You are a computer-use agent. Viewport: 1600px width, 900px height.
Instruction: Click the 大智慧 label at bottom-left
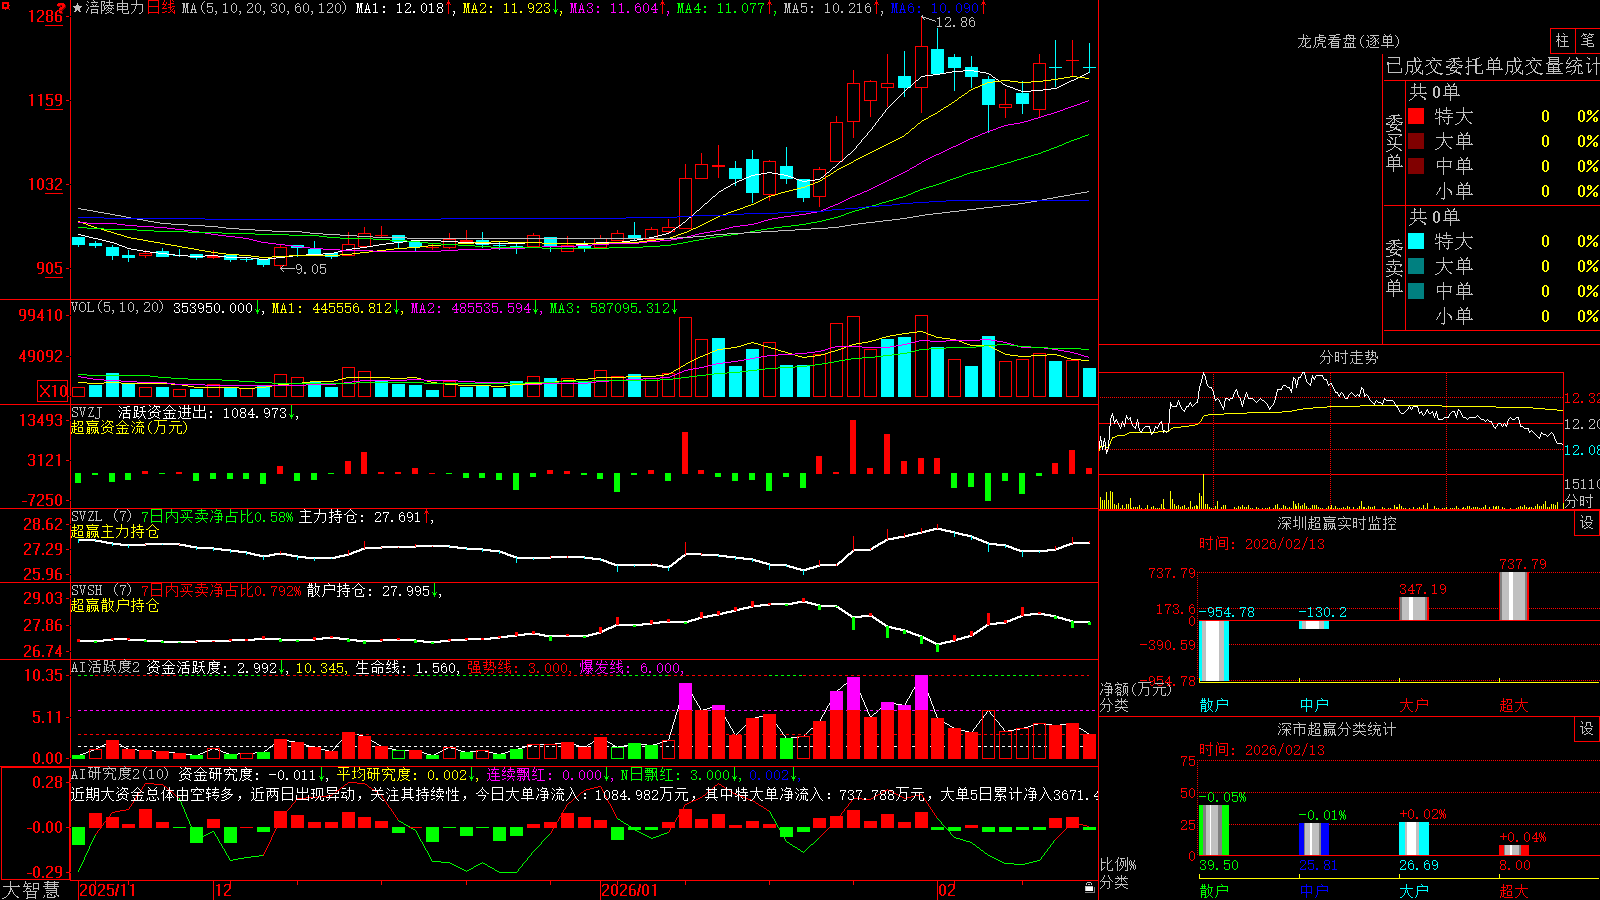tap(31, 889)
